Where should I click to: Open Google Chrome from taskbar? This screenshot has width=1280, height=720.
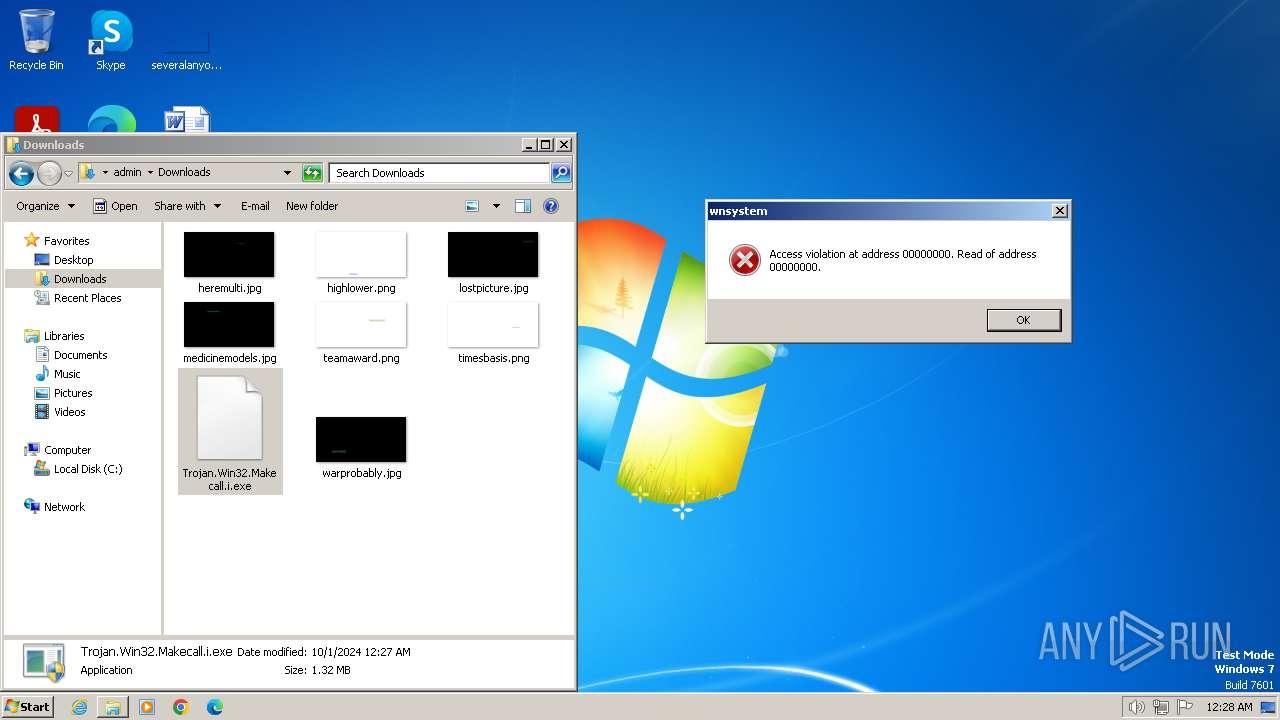181,707
